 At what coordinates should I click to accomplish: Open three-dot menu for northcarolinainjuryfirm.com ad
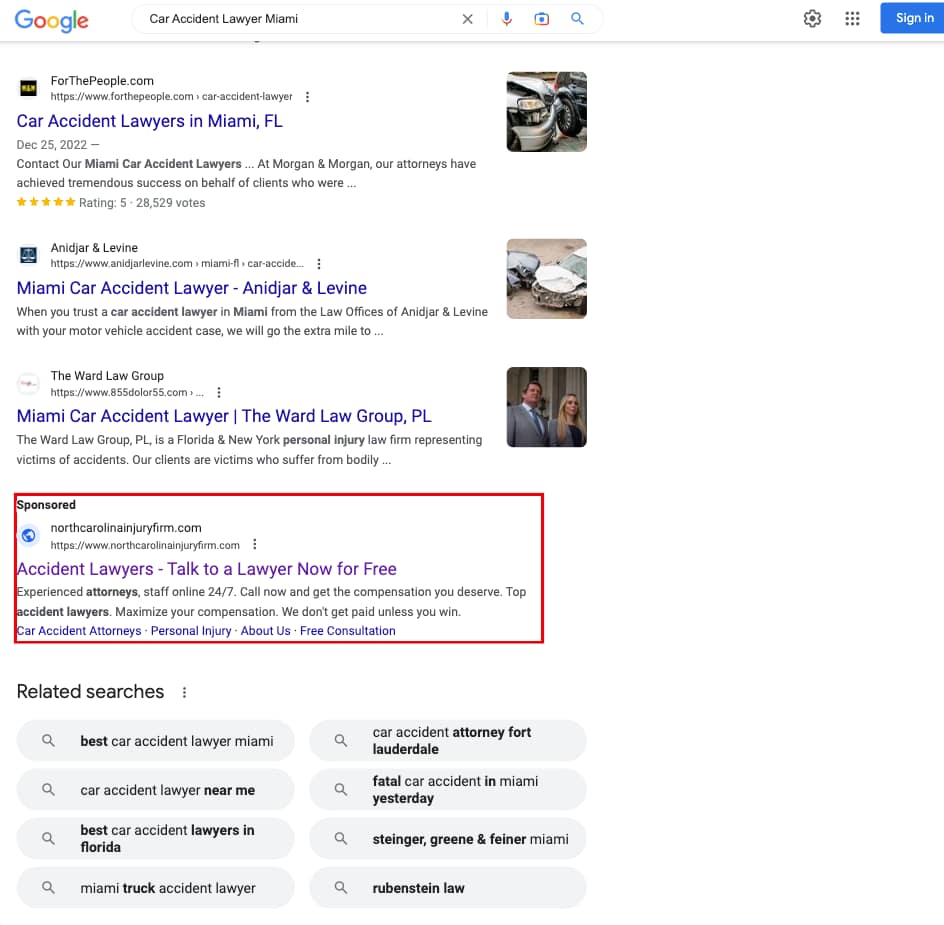click(255, 544)
